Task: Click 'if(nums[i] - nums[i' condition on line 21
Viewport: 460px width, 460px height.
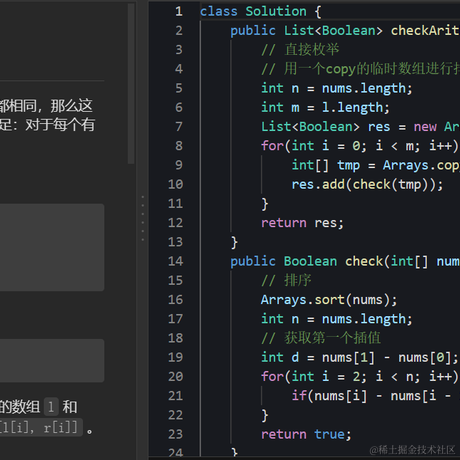Action: coord(364,396)
